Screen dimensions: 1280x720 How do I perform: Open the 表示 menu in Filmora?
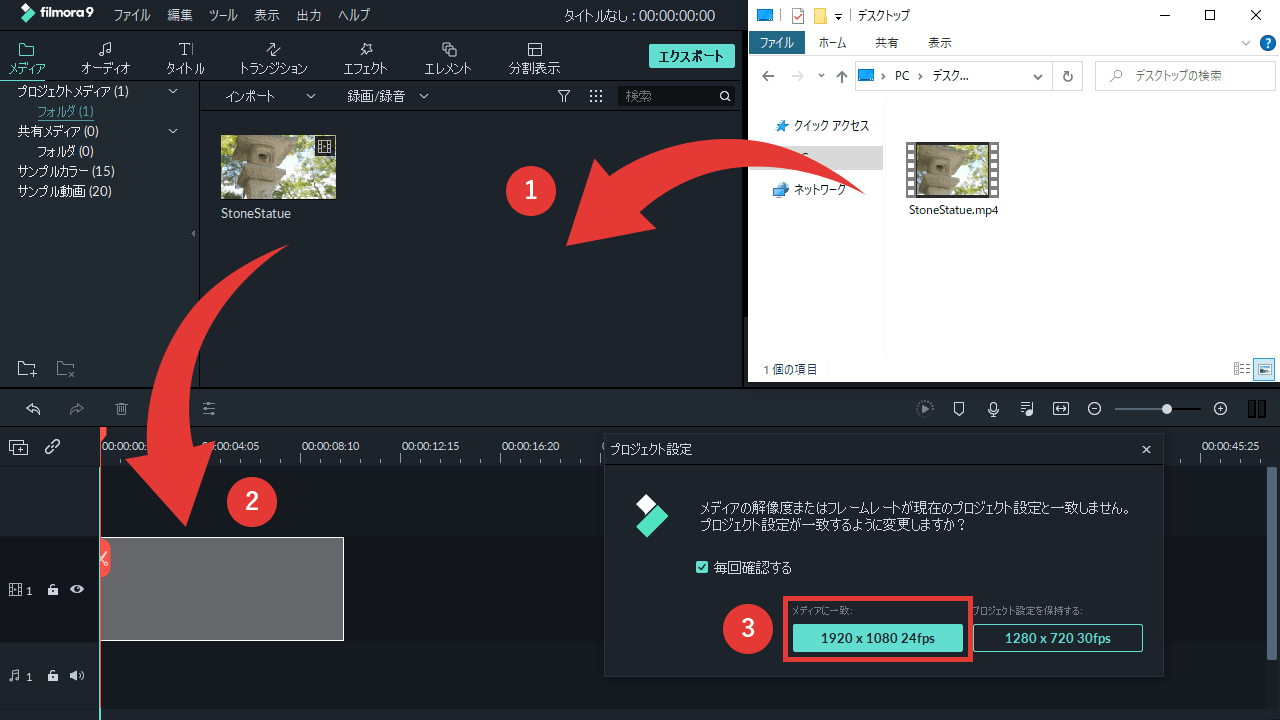[x=267, y=15]
